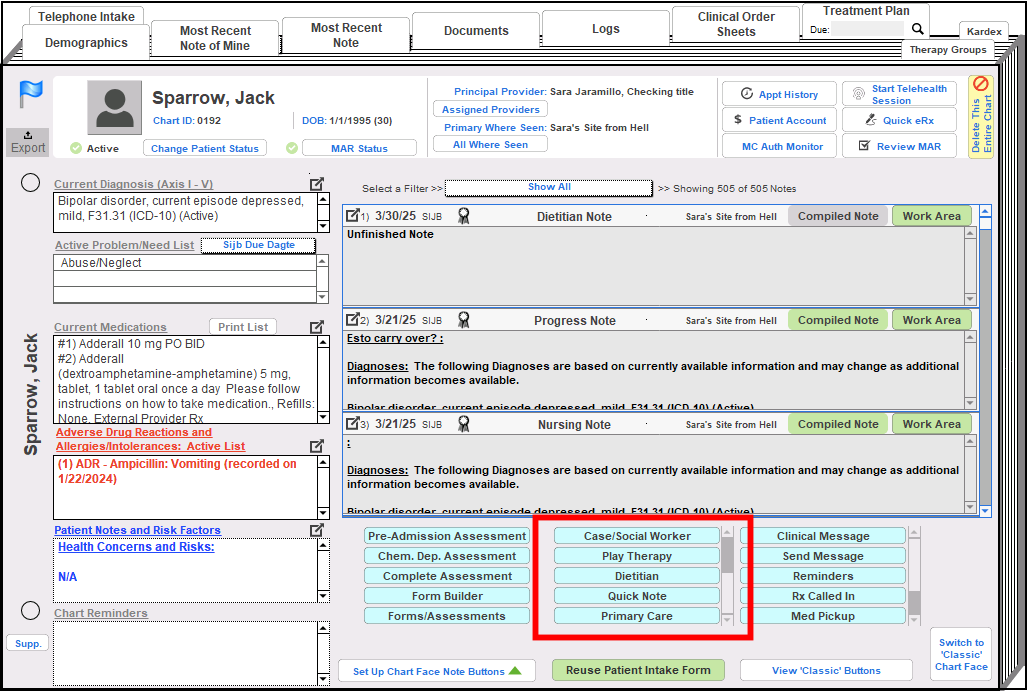The height and width of the screenshot is (691, 1028).
Task: Open the Telephone Intake tab
Action: 86,16
